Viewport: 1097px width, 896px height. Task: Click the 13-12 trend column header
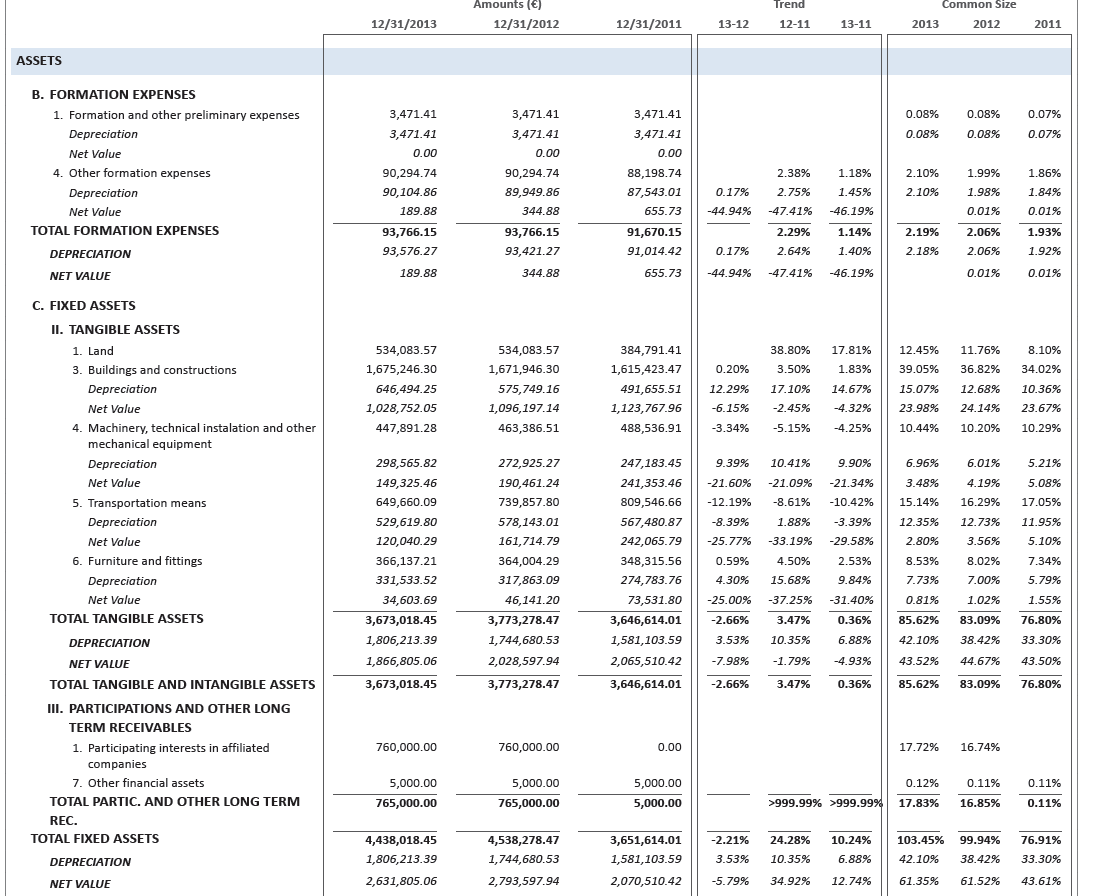click(x=733, y=24)
